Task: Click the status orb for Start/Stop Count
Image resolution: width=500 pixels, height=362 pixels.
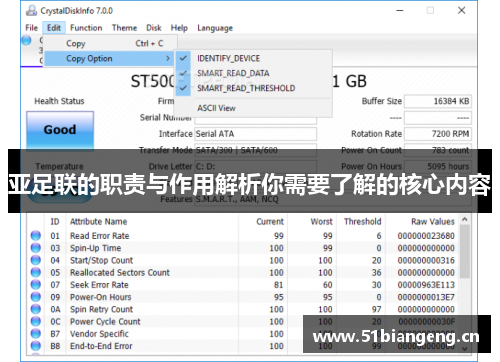Action: (x=36, y=260)
